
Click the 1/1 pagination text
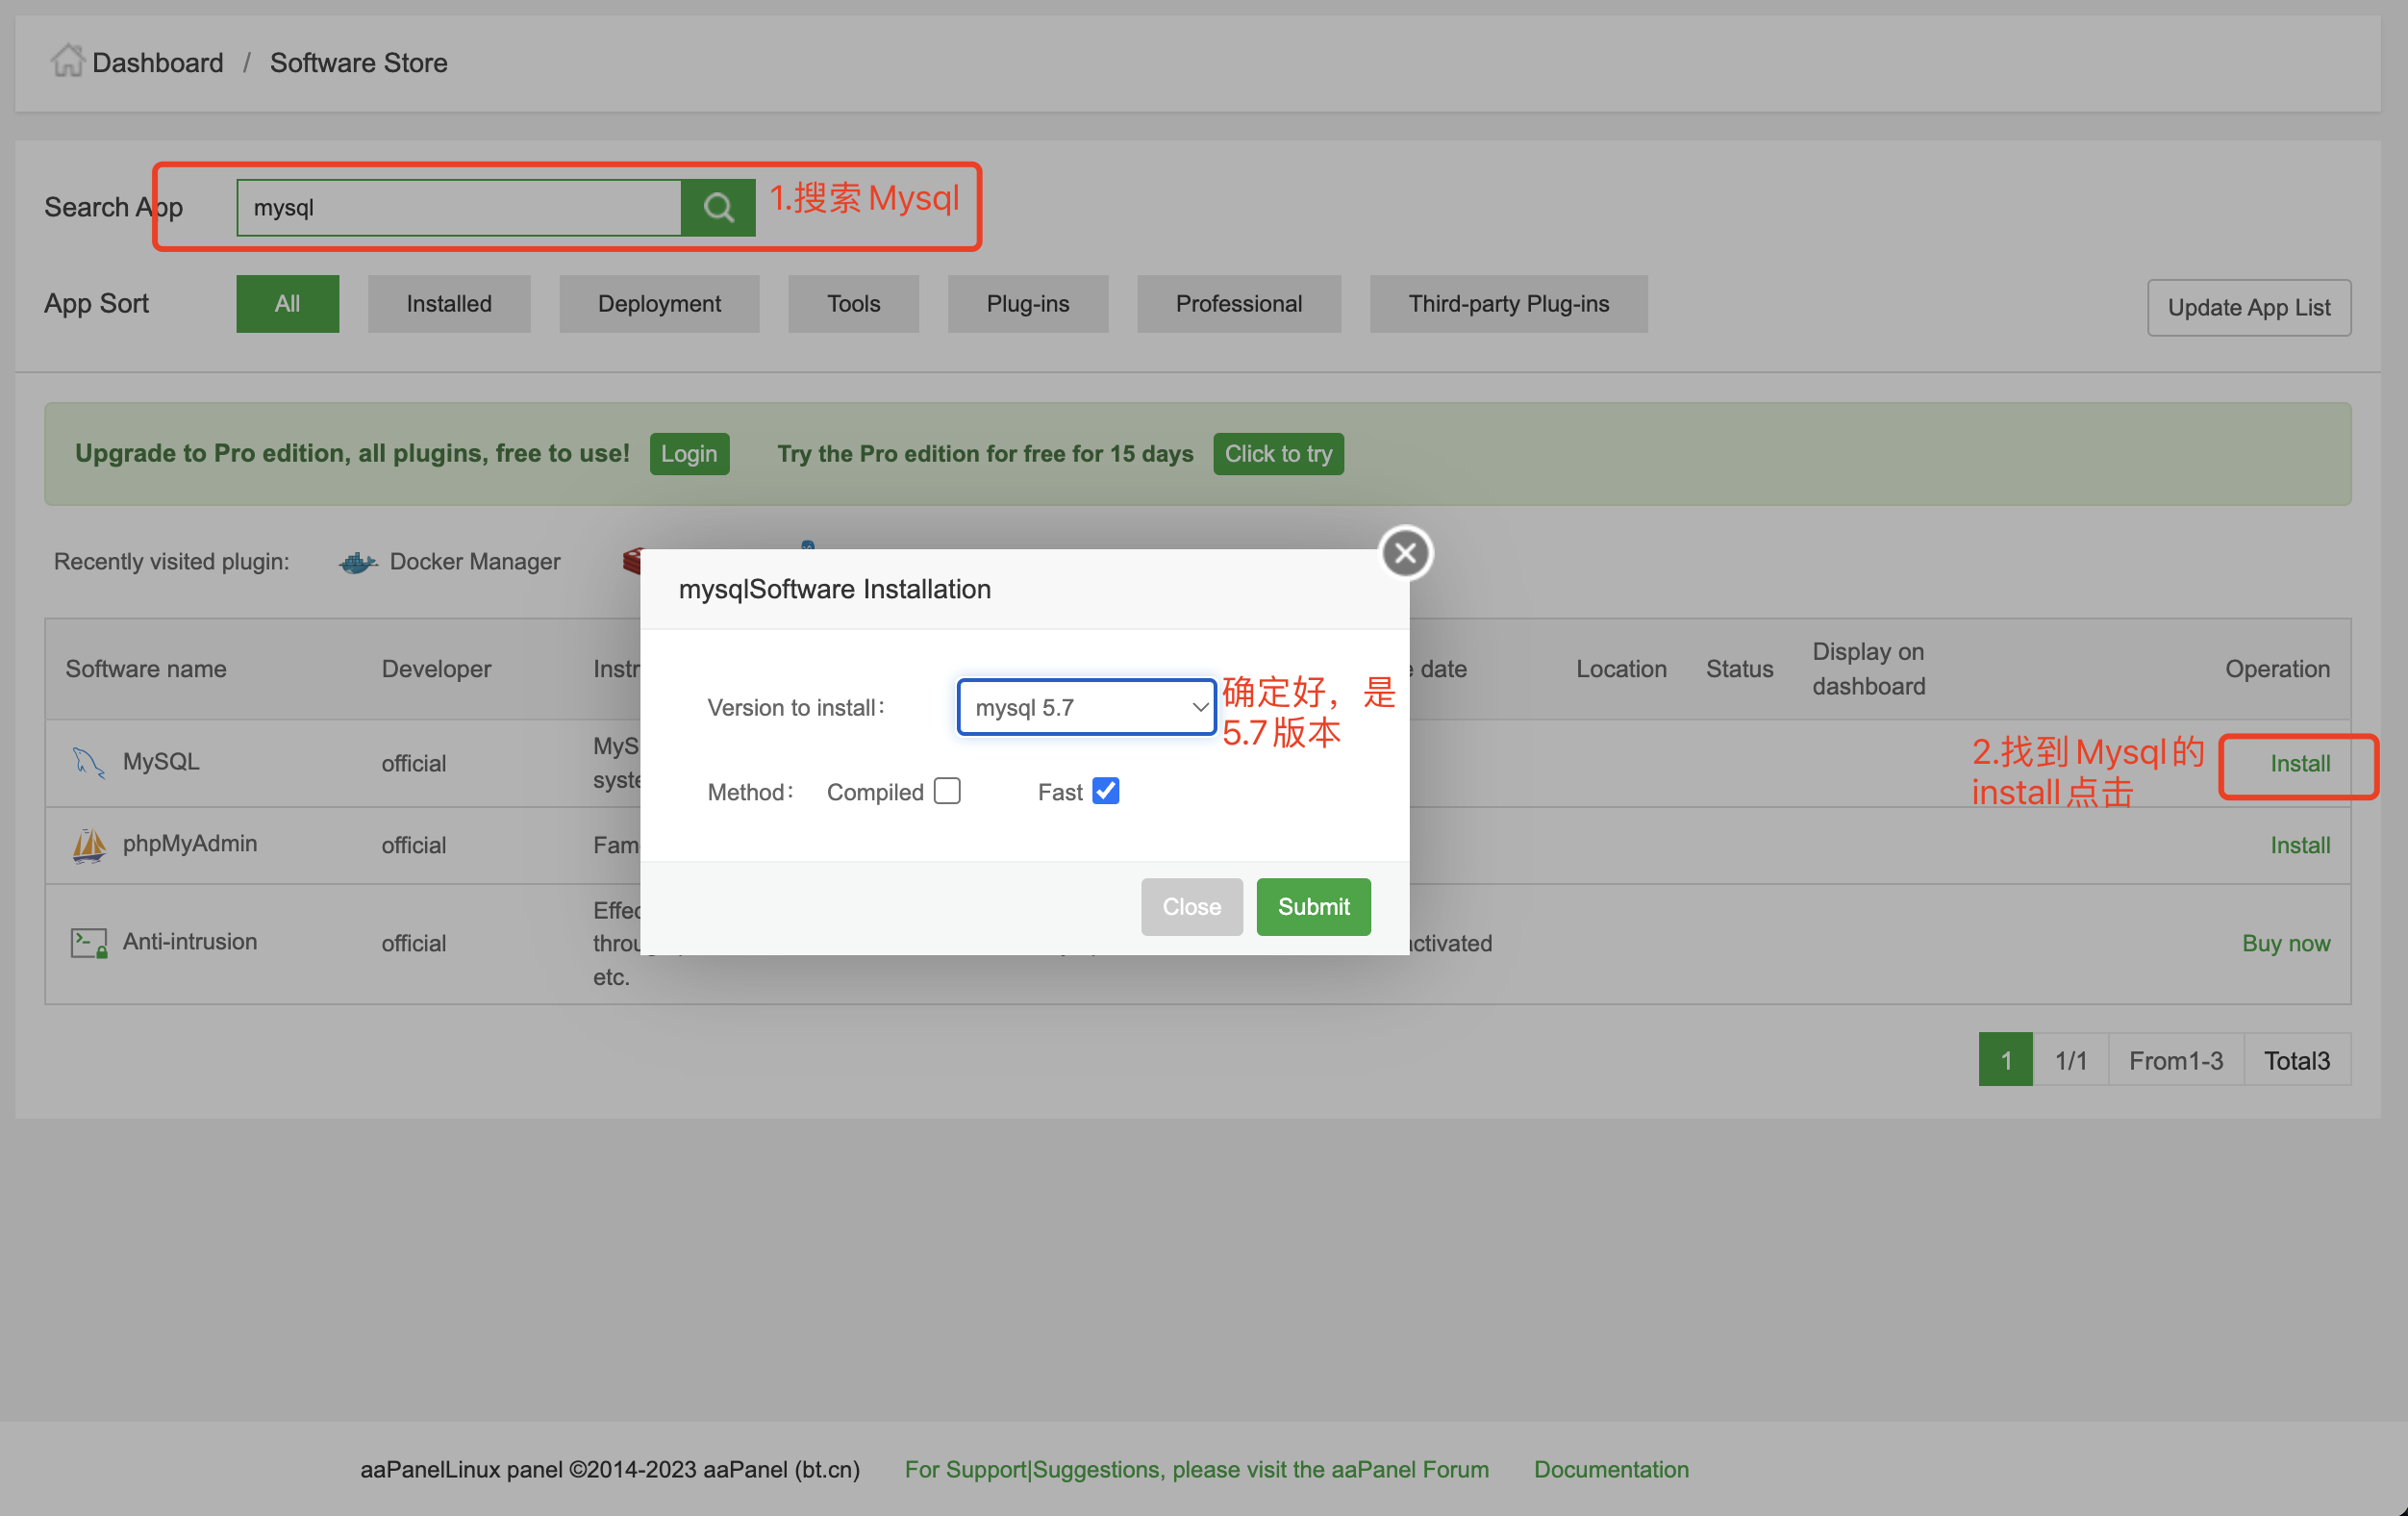[2070, 1060]
